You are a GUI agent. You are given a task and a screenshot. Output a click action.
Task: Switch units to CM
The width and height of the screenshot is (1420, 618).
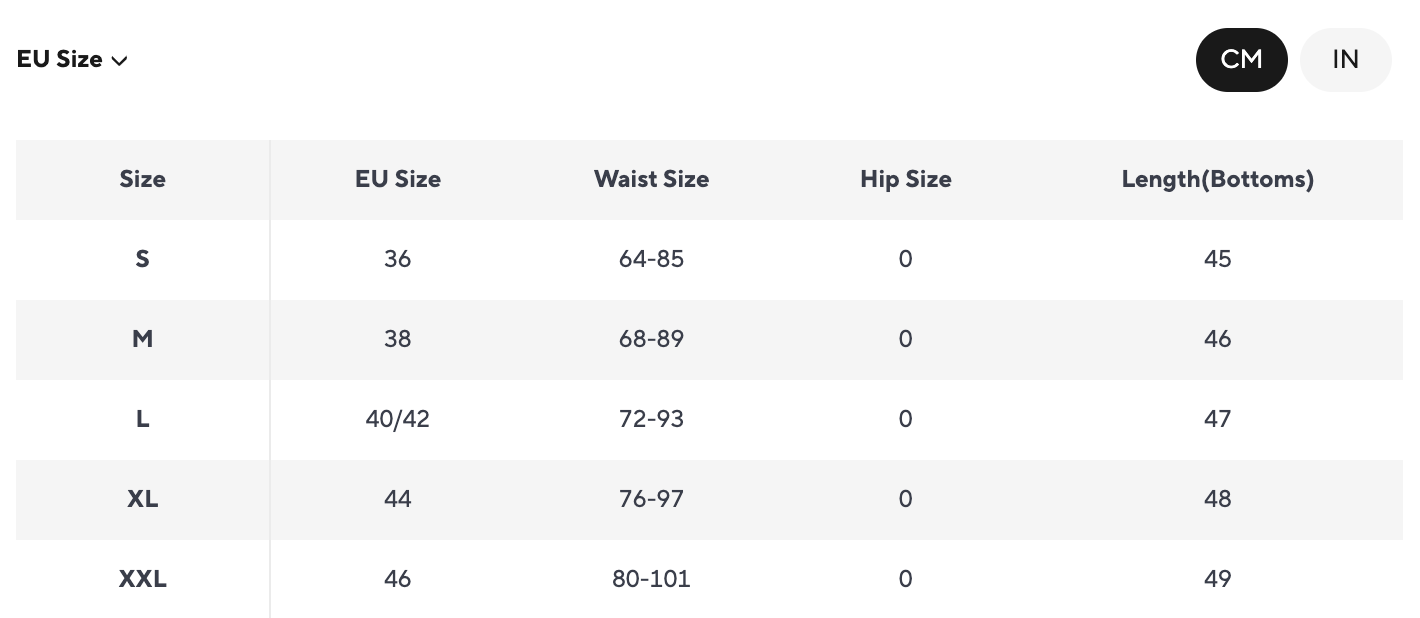pyautogui.click(x=1241, y=60)
